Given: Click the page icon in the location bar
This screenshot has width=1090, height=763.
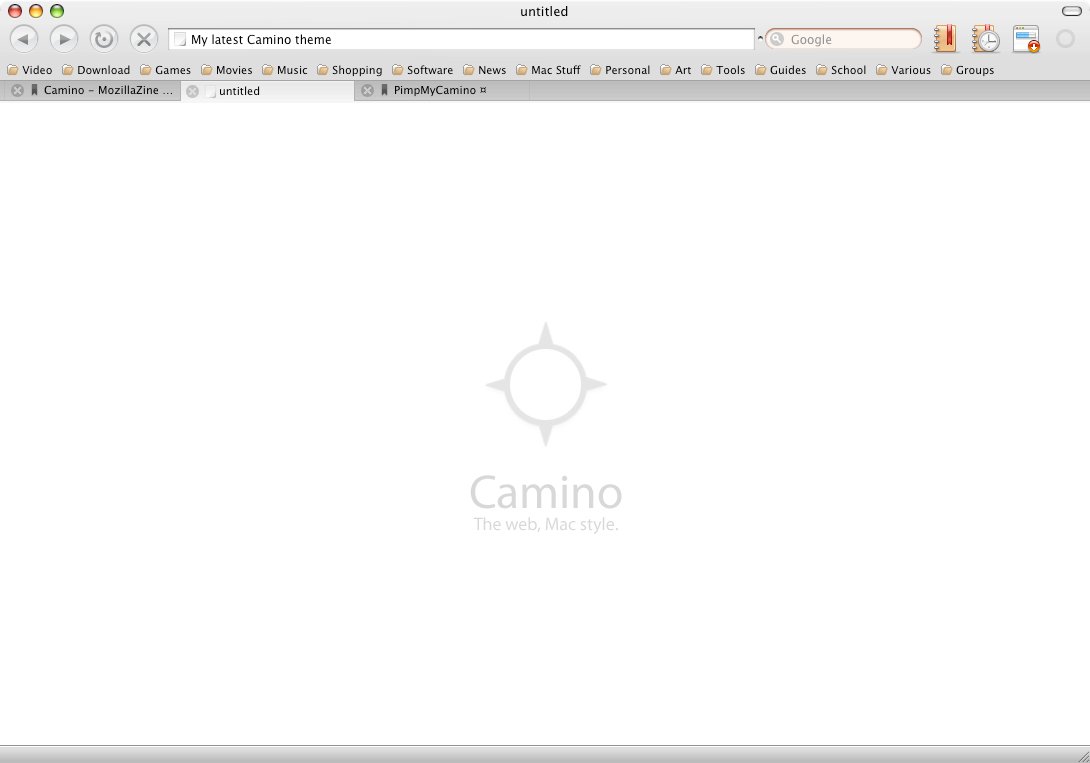Looking at the screenshot, I should 180,40.
